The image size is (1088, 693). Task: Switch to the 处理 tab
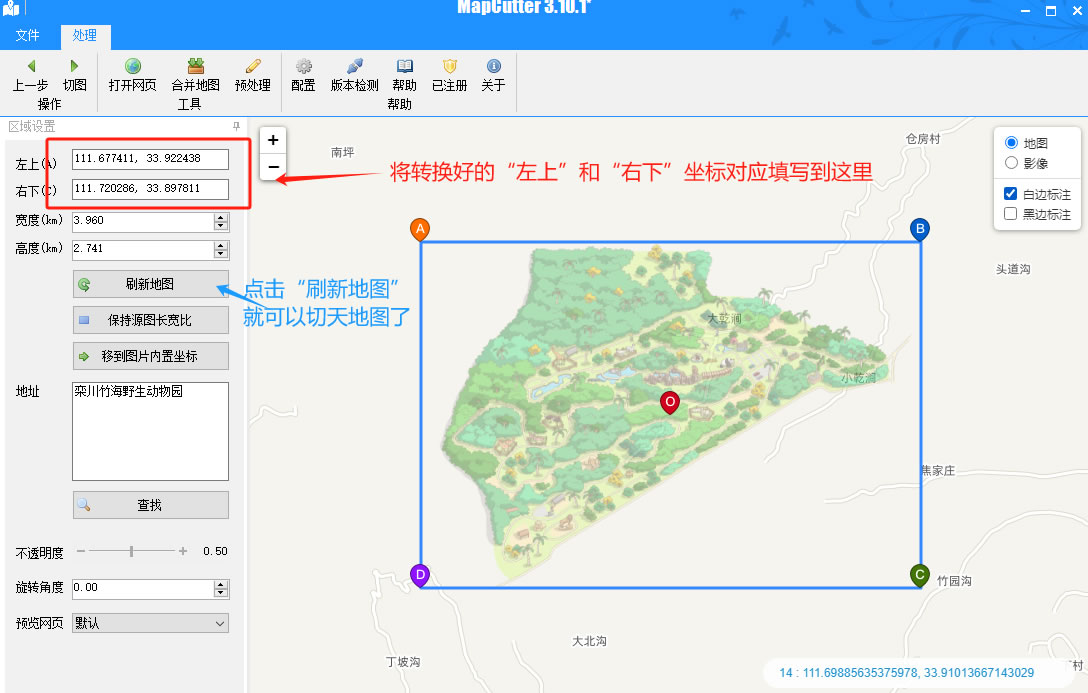[85, 35]
